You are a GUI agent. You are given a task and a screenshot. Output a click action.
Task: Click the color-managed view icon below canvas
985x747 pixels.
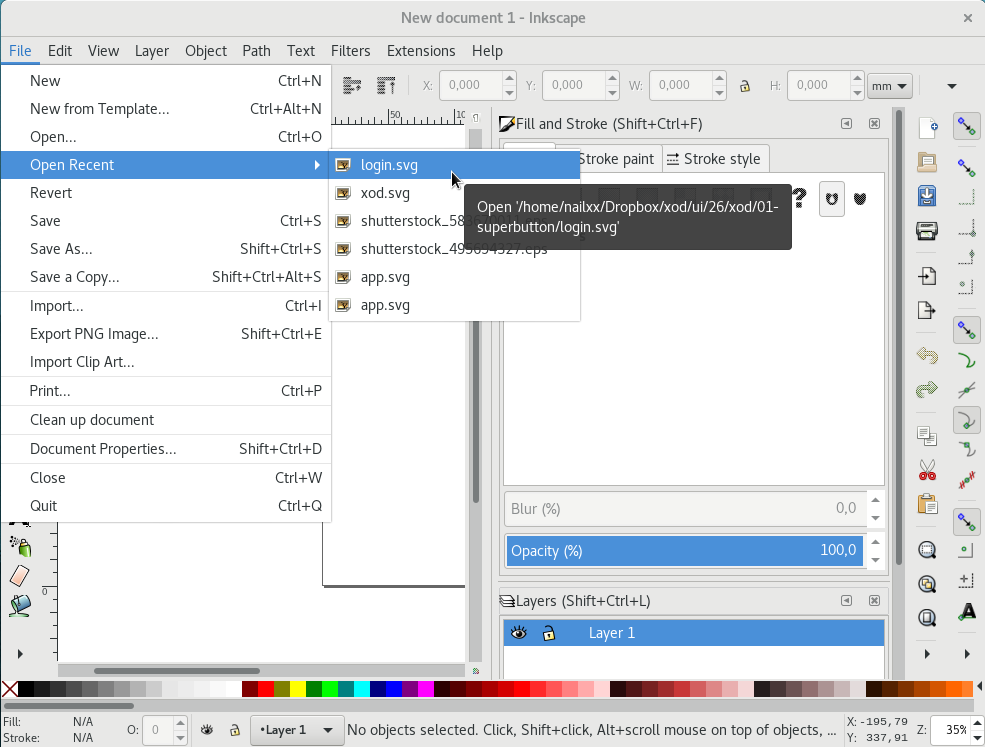pos(476,671)
